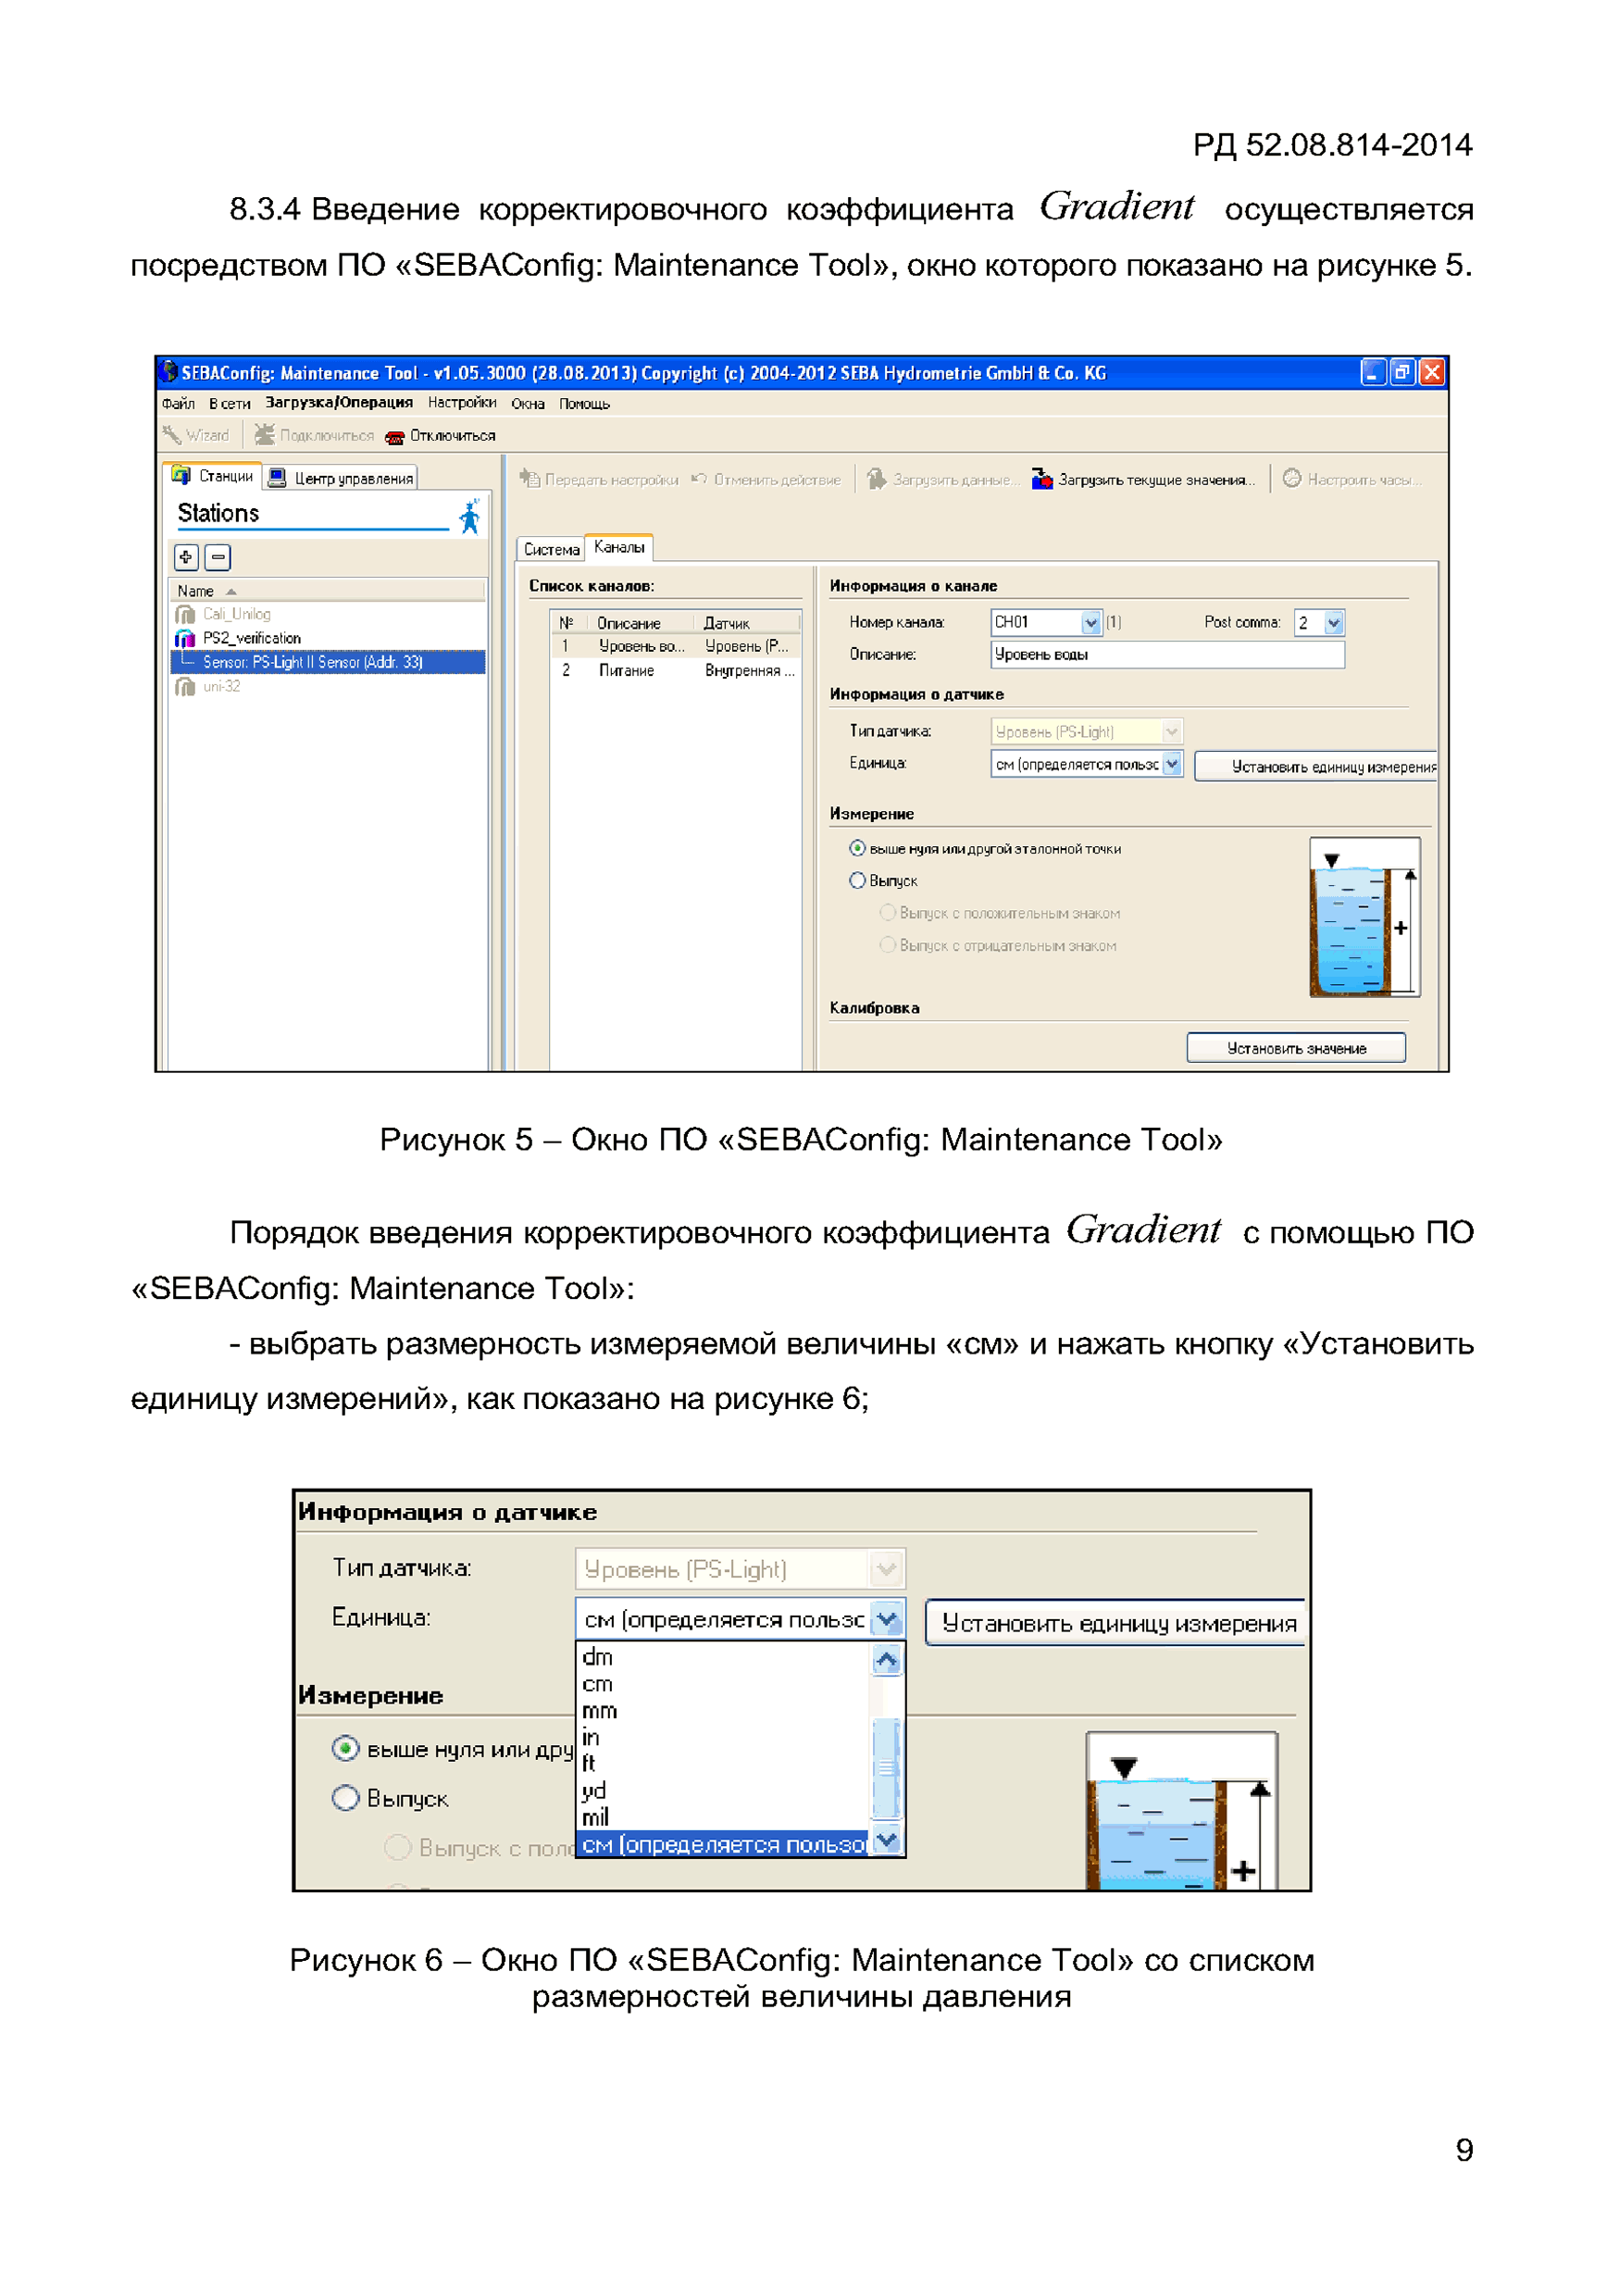Select выше нуля radio in figure 6
Screen dimensions: 1607x2296
[x=345, y=1749]
